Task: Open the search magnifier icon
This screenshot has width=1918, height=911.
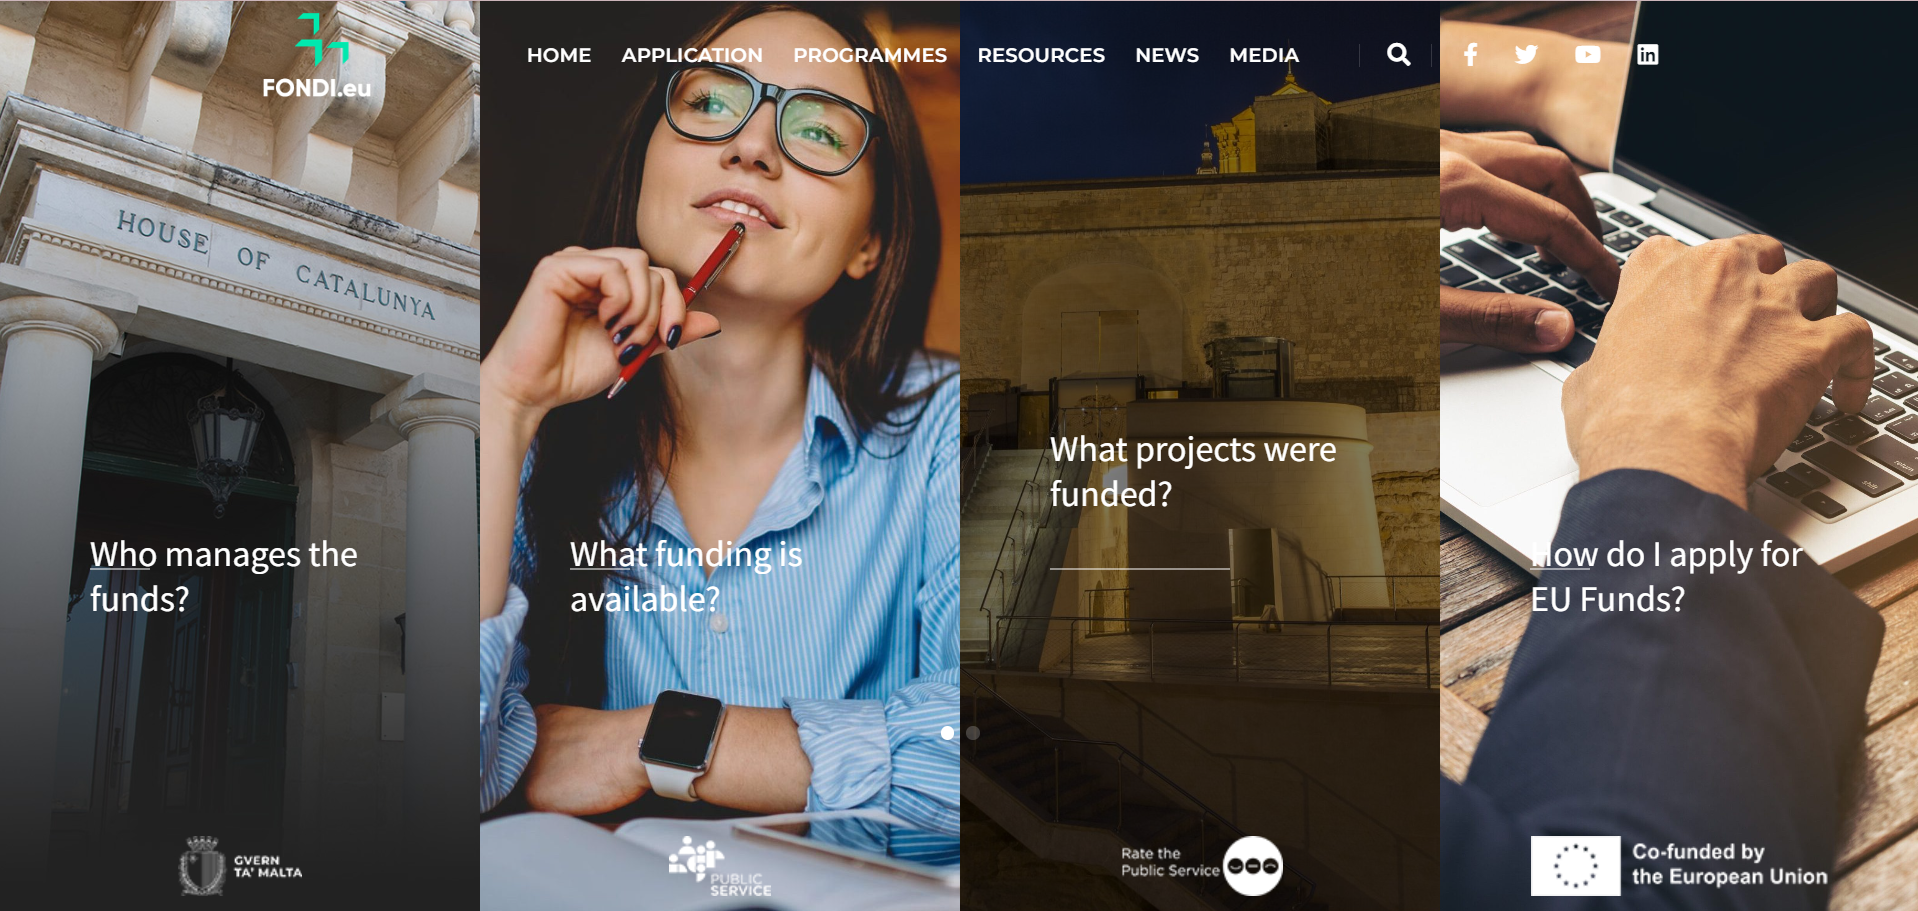Action: click(1398, 55)
